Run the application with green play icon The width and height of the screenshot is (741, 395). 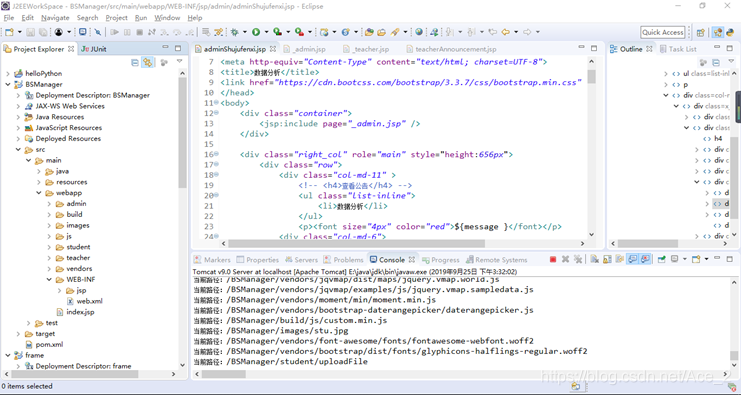point(256,32)
